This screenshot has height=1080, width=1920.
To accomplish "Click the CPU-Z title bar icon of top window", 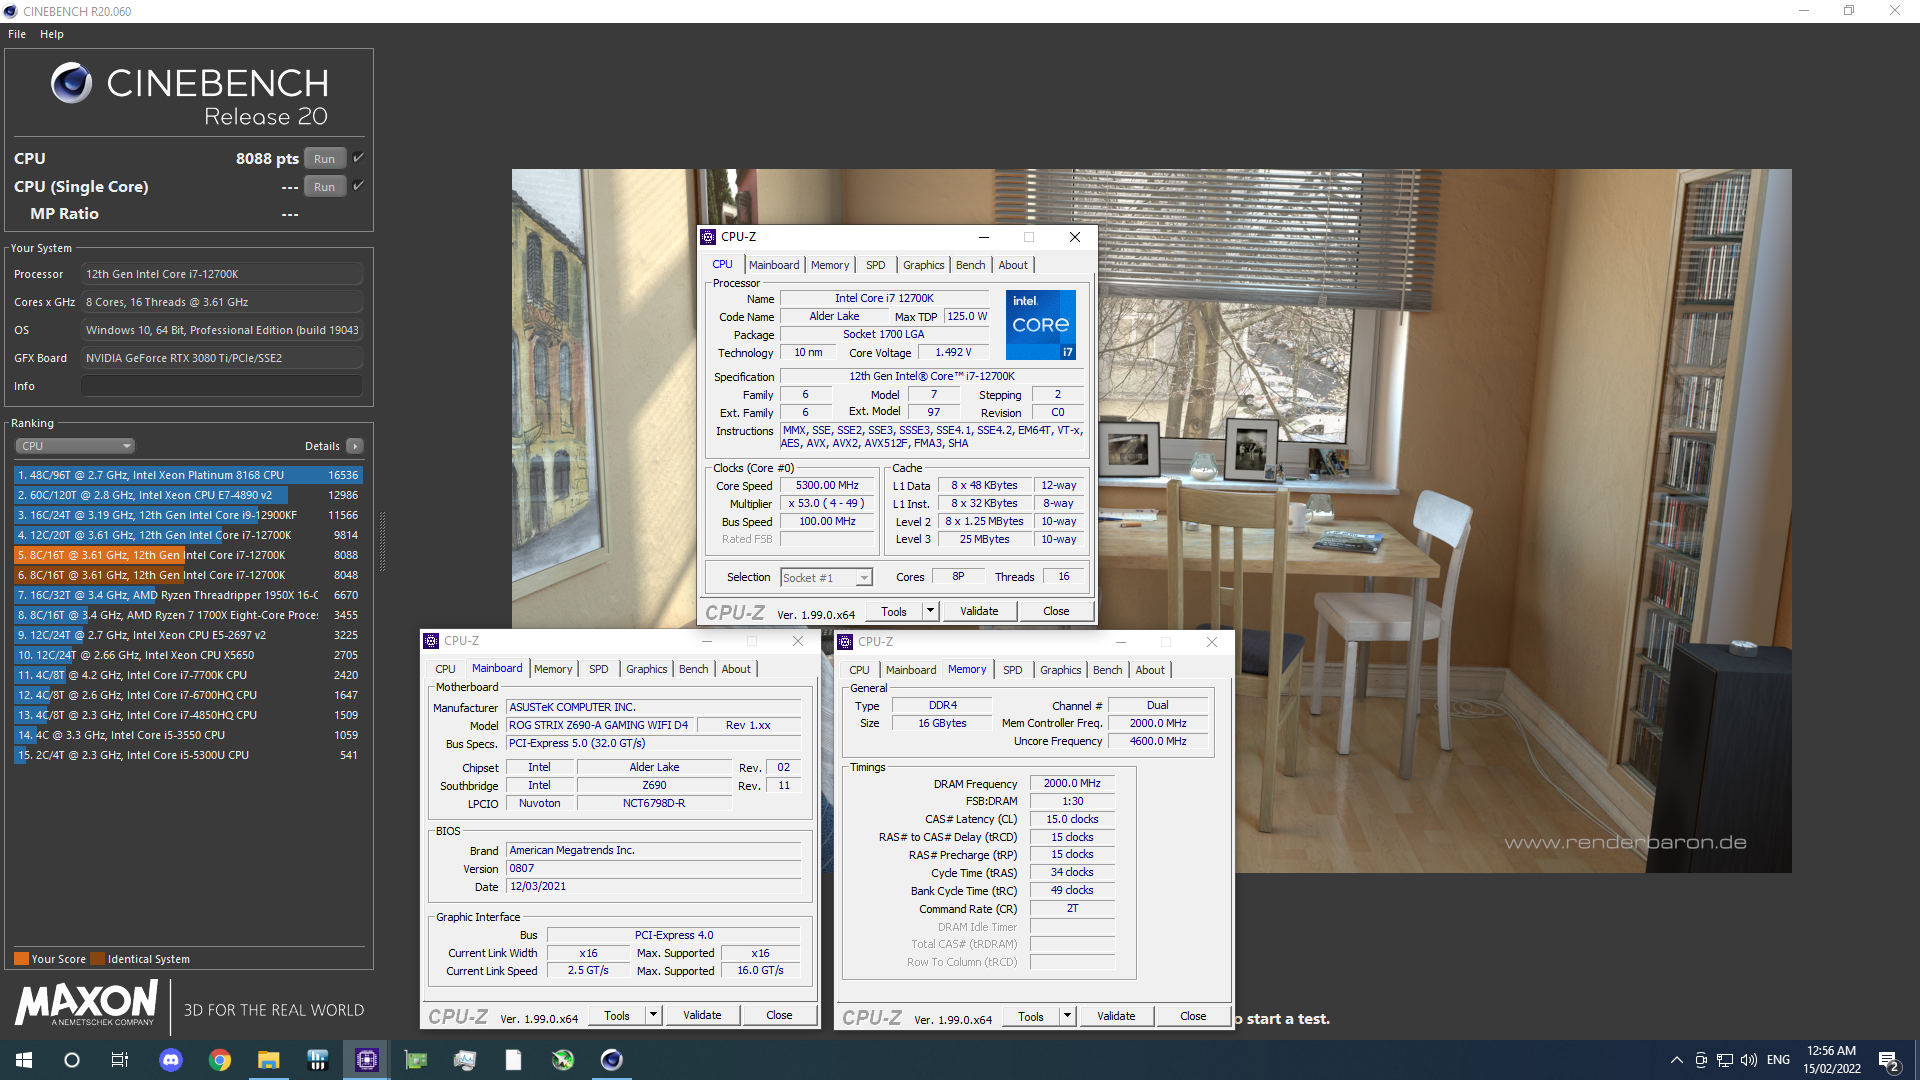I will pyautogui.click(x=709, y=237).
